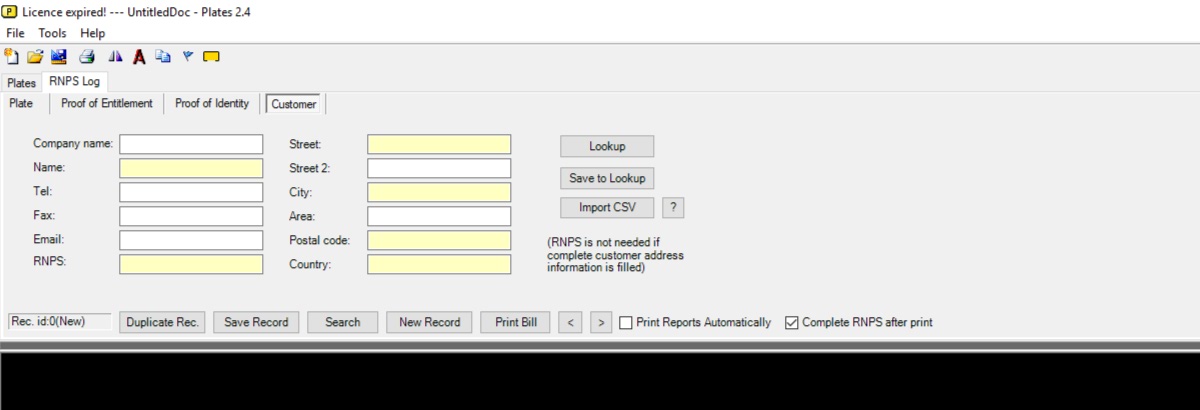Click the blue flag toolbar icon
Image resolution: width=1200 pixels, height=410 pixels.
187,56
